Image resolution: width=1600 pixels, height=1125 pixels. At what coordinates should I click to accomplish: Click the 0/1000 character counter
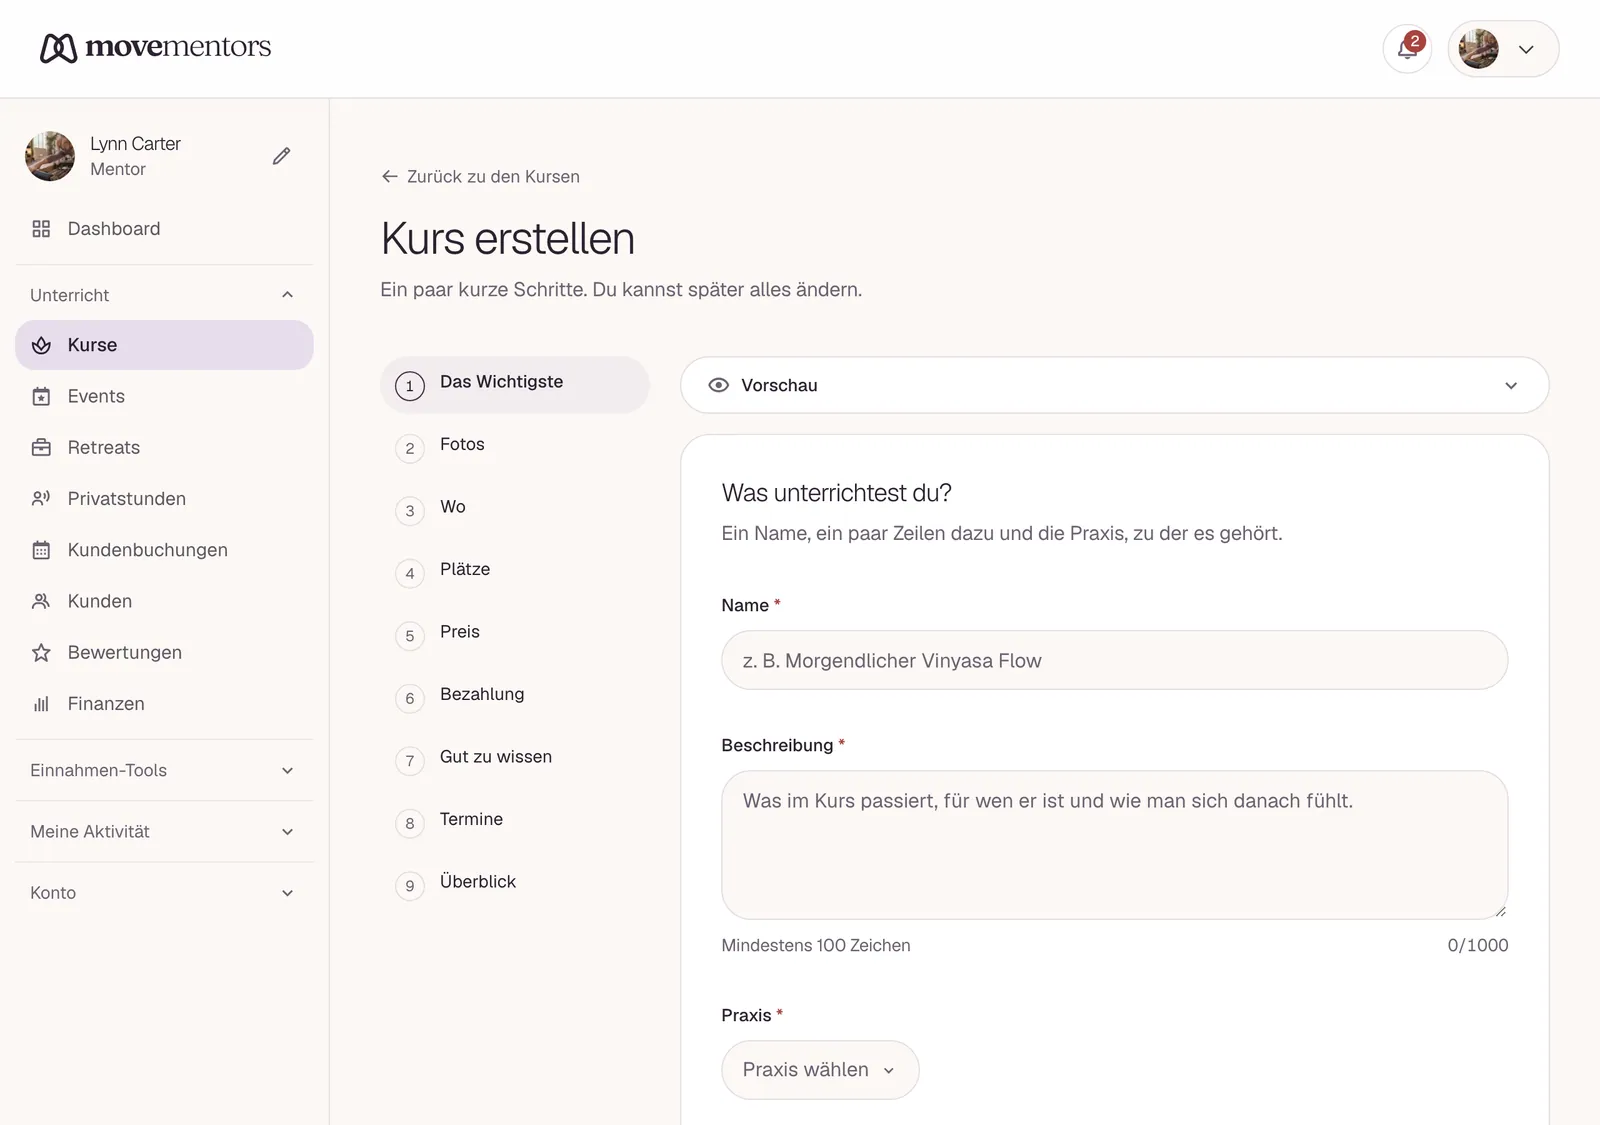point(1477,945)
